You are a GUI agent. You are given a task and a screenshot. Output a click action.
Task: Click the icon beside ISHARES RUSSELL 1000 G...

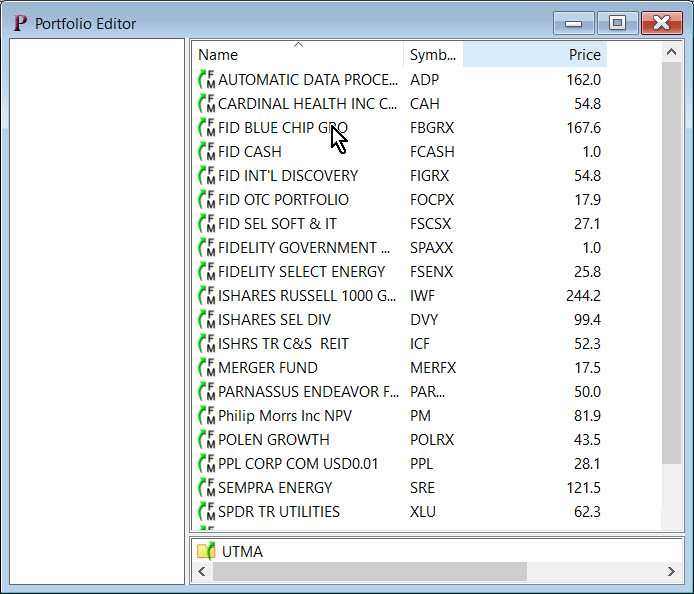[207, 295]
